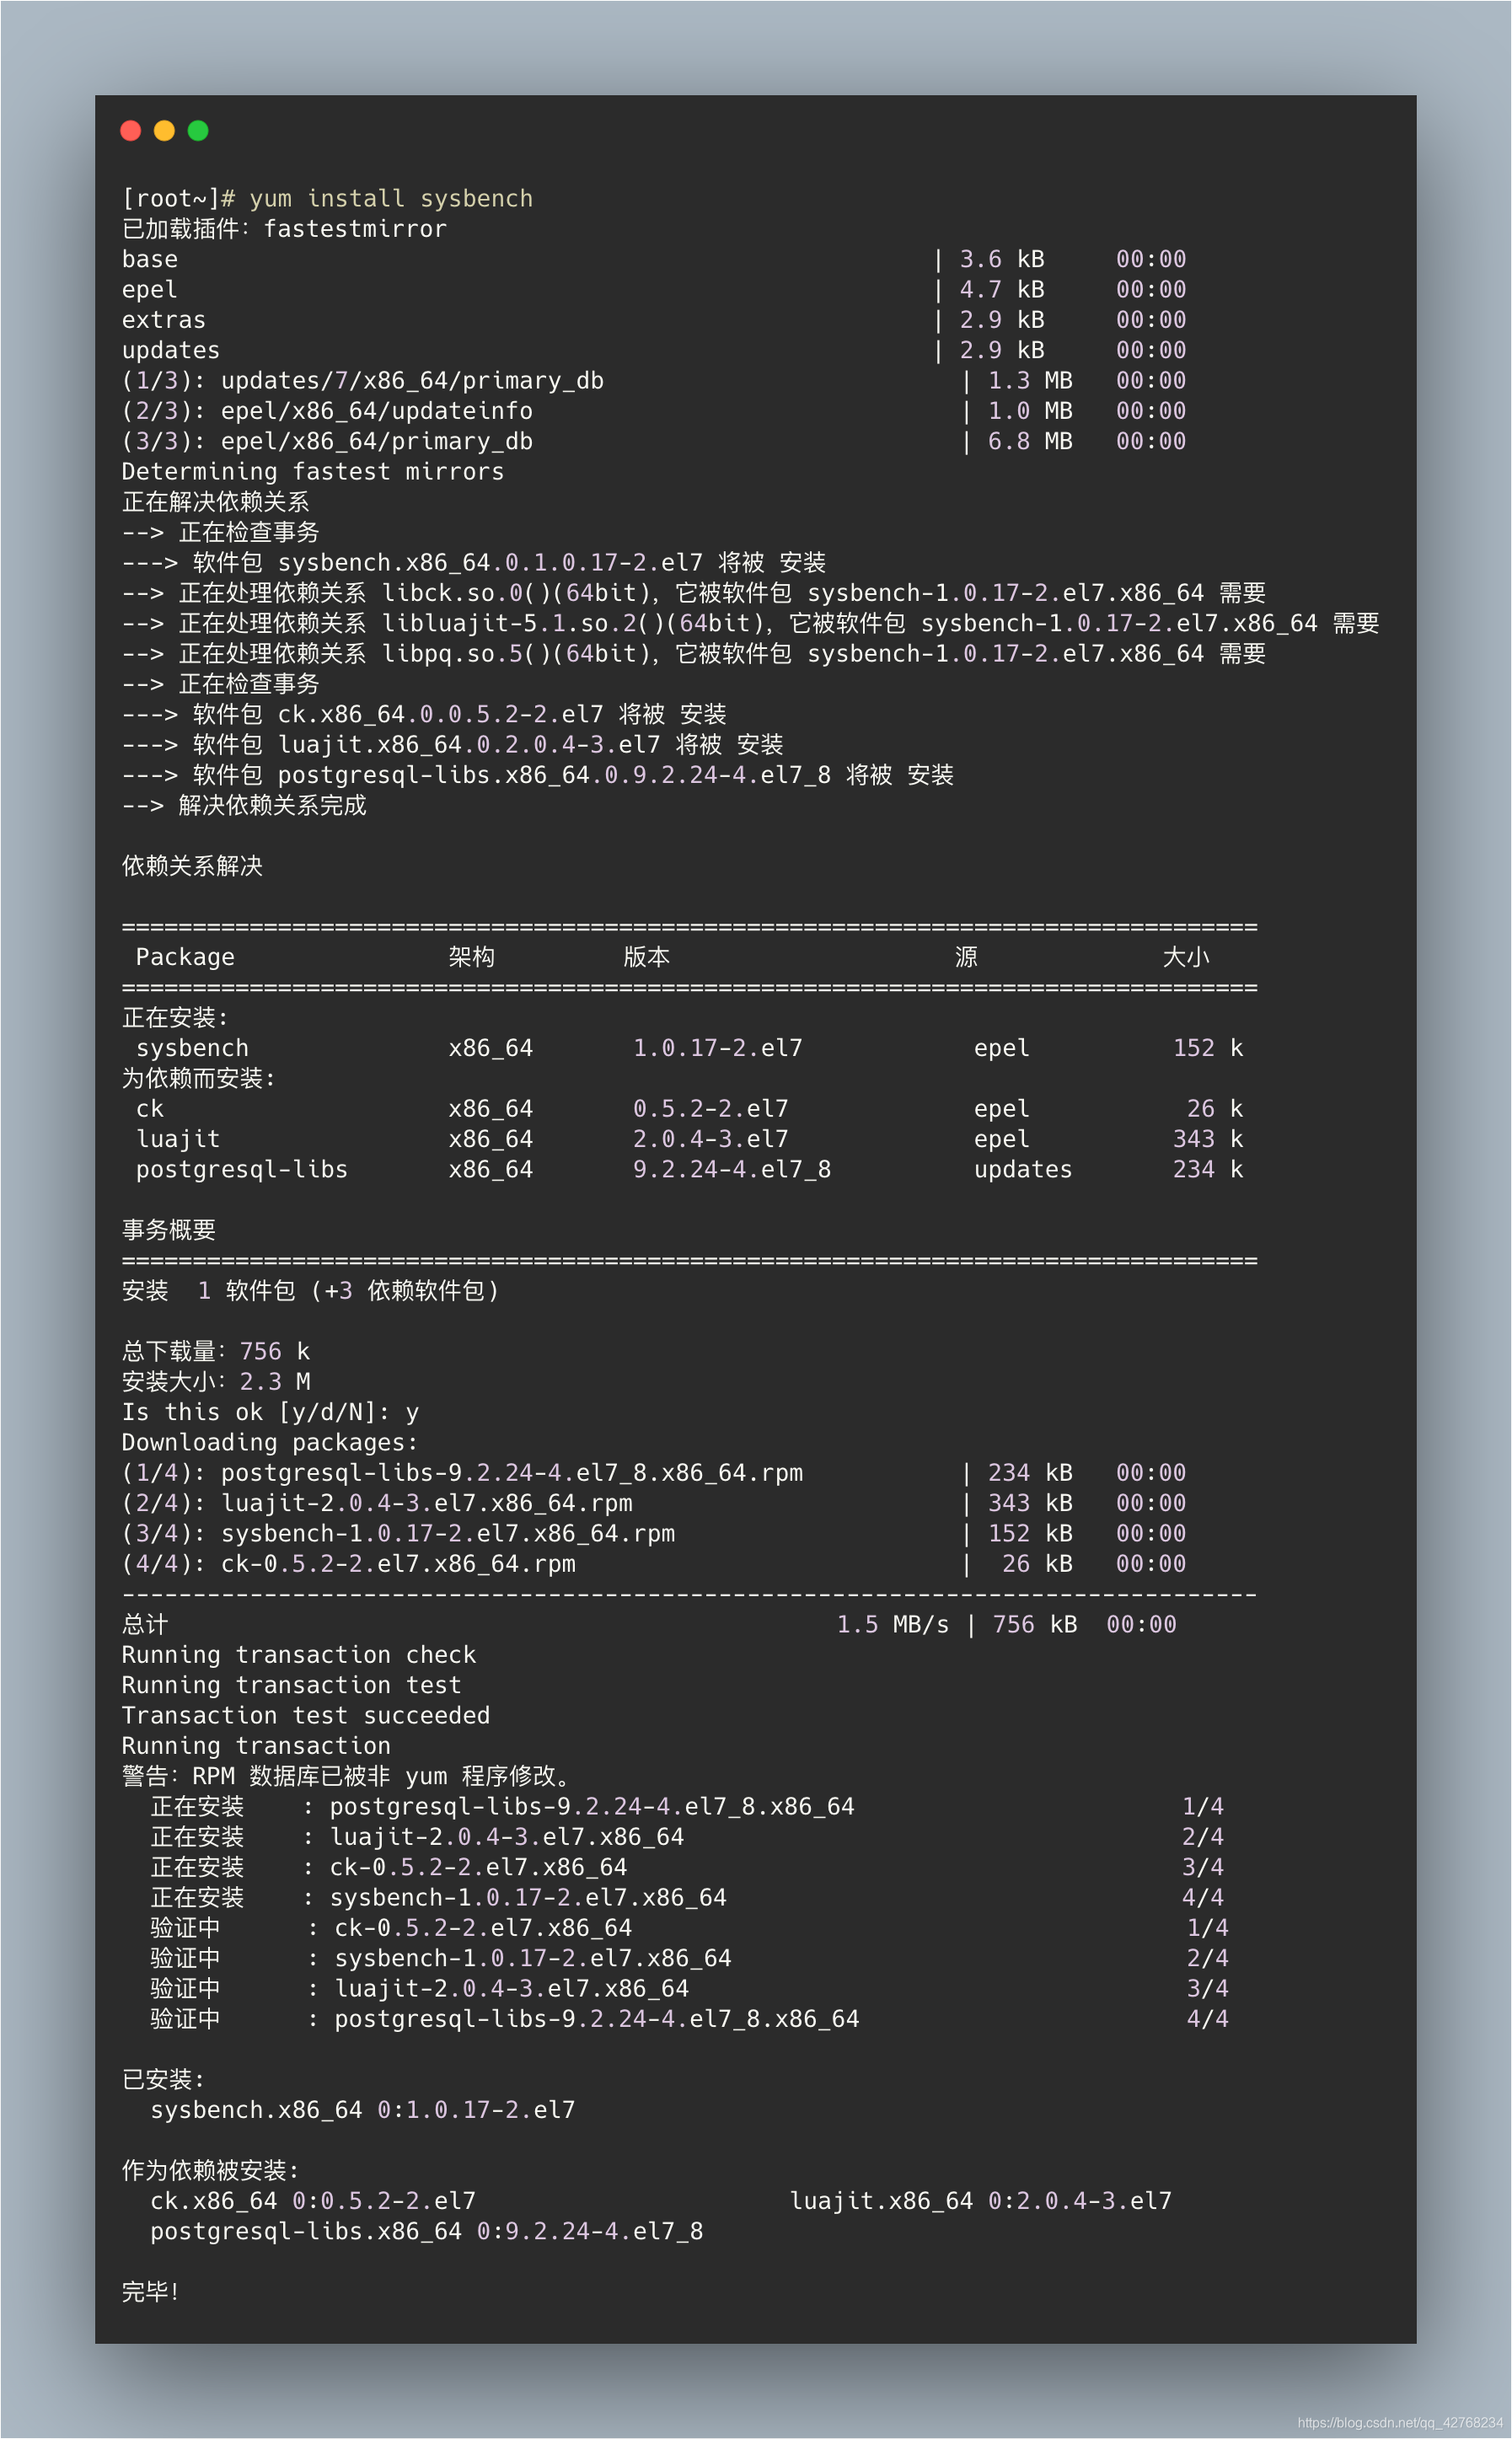Click the yellow minimize window dot
Image resolution: width=1512 pixels, height=2439 pixels.
pyautogui.click(x=164, y=131)
